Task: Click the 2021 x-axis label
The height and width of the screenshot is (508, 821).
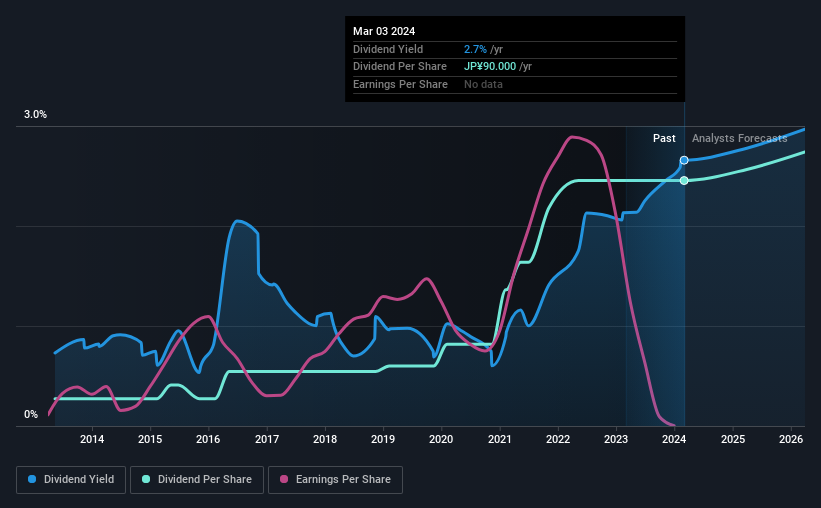Action: click(x=500, y=439)
